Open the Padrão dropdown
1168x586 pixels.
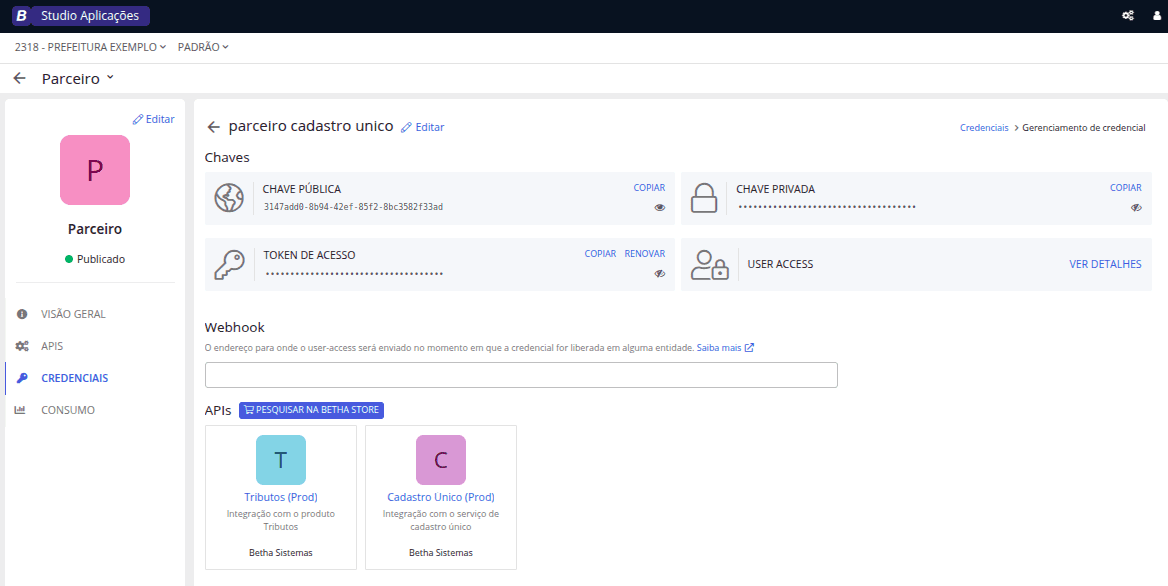[x=203, y=47]
